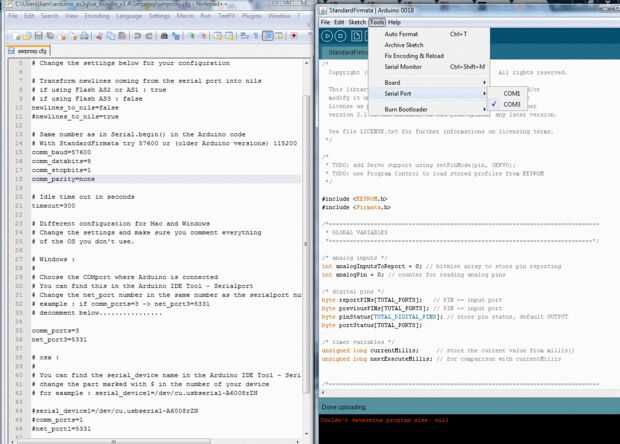This screenshot has height=444, width=620.
Task: Click the Redo arrow icon in Notepad++
Action: 149,36
